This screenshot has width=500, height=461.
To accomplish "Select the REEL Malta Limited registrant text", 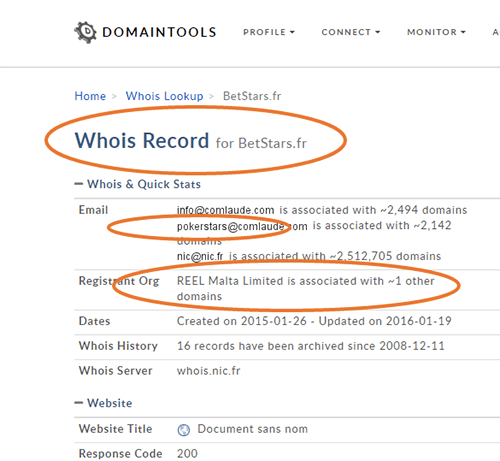I will pos(231,281).
